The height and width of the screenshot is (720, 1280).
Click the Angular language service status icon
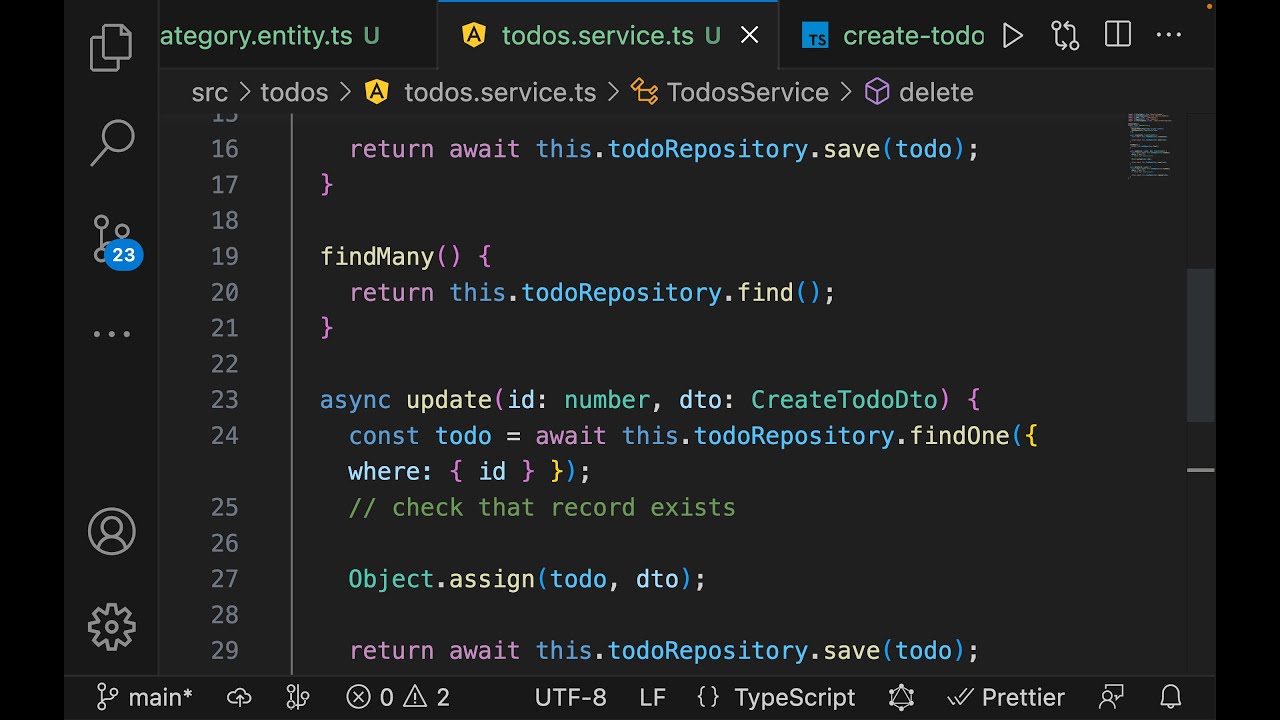tap(901, 697)
